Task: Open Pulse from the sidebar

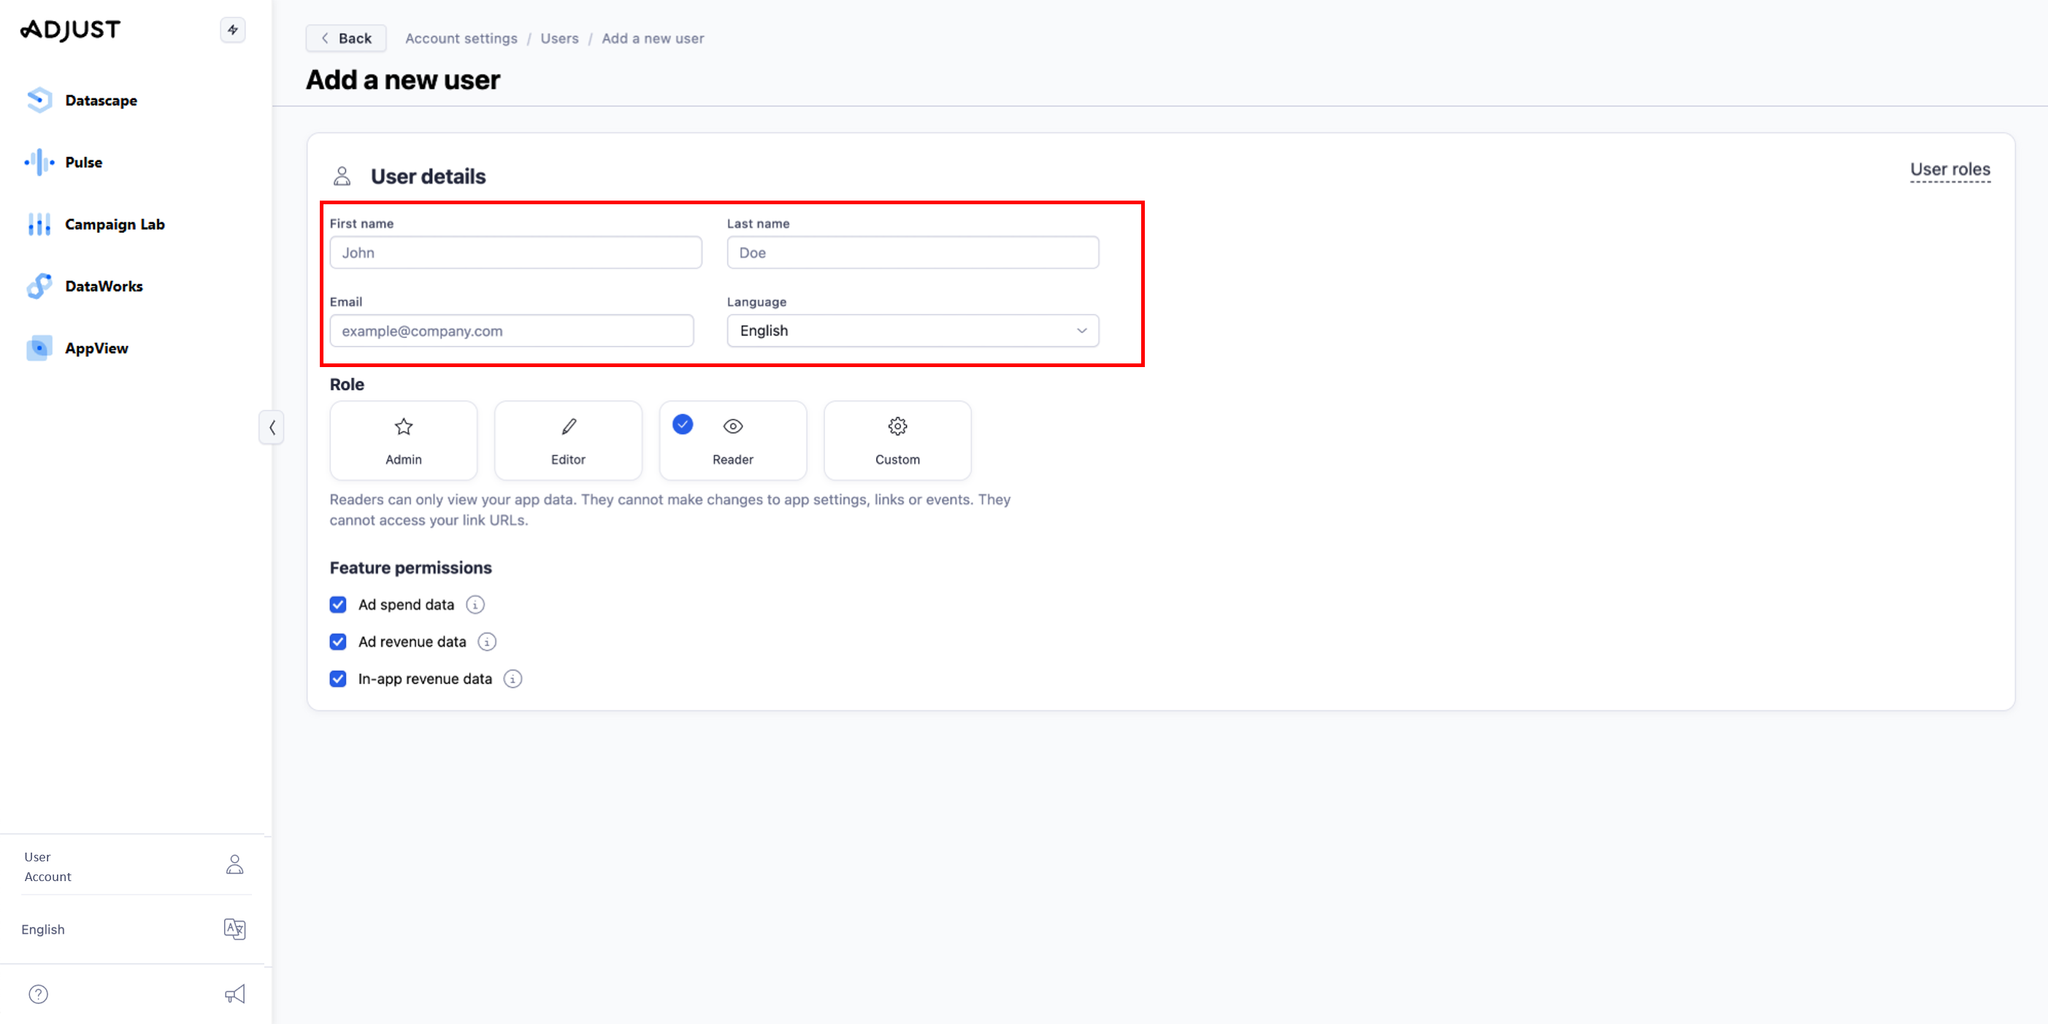Action: pos(83,162)
